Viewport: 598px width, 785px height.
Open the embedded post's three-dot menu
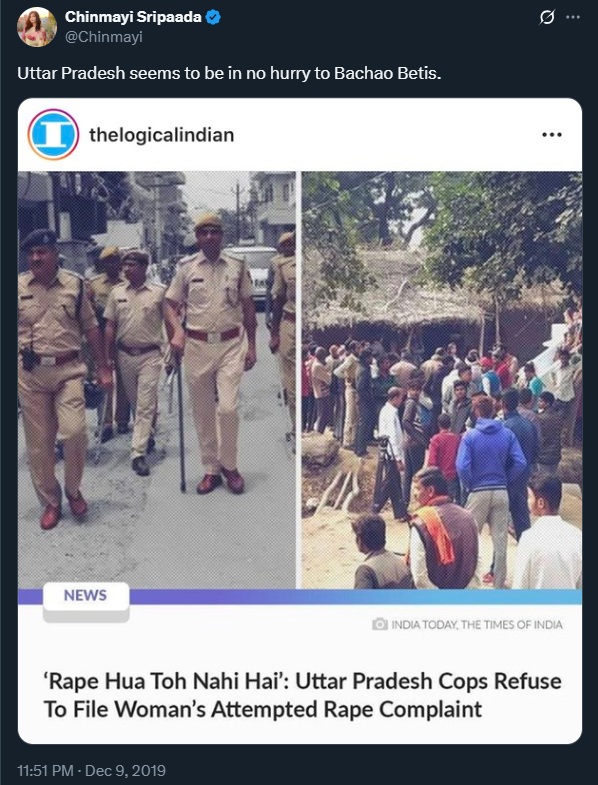tap(552, 135)
